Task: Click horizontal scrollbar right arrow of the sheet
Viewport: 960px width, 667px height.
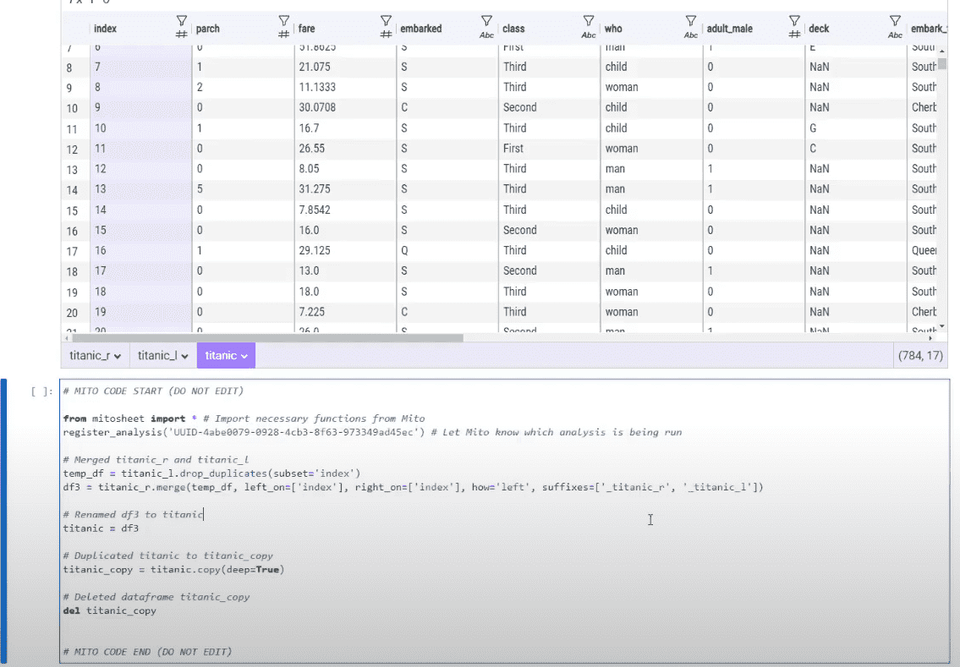Action: pyautogui.click(x=931, y=338)
